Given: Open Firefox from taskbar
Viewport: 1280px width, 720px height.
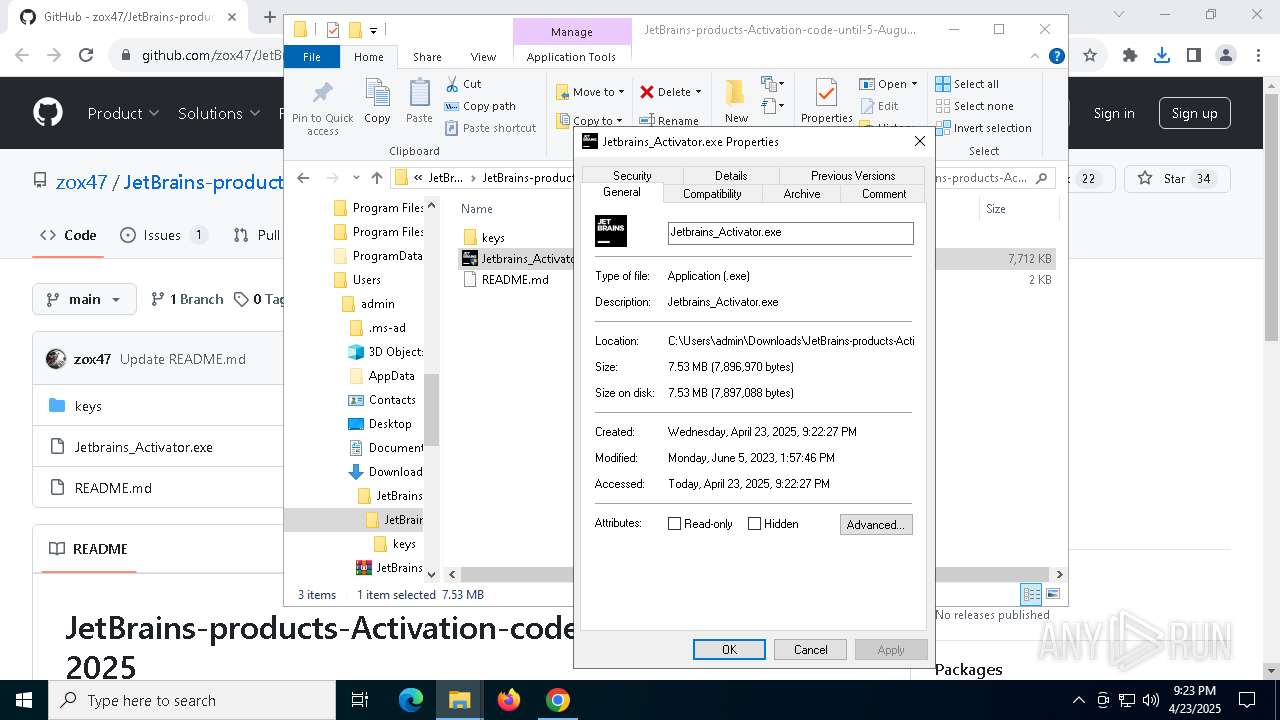Looking at the screenshot, I should point(509,700).
